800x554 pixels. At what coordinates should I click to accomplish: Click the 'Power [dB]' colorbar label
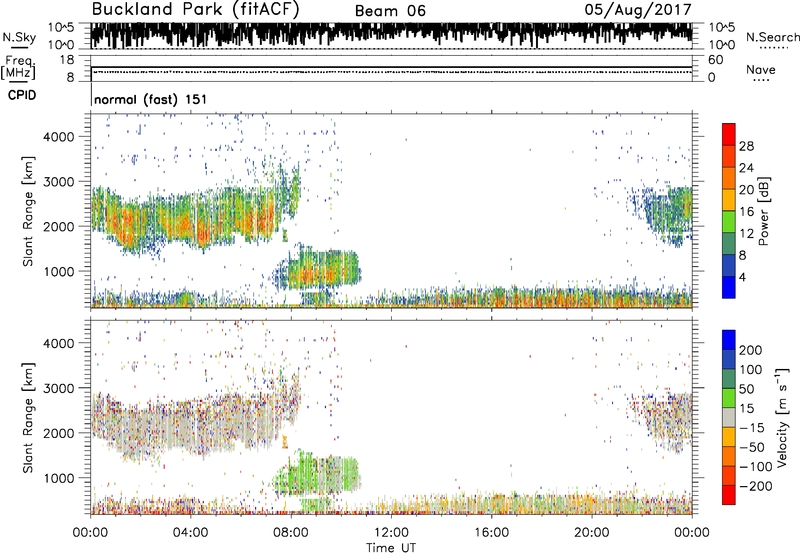(x=763, y=211)
